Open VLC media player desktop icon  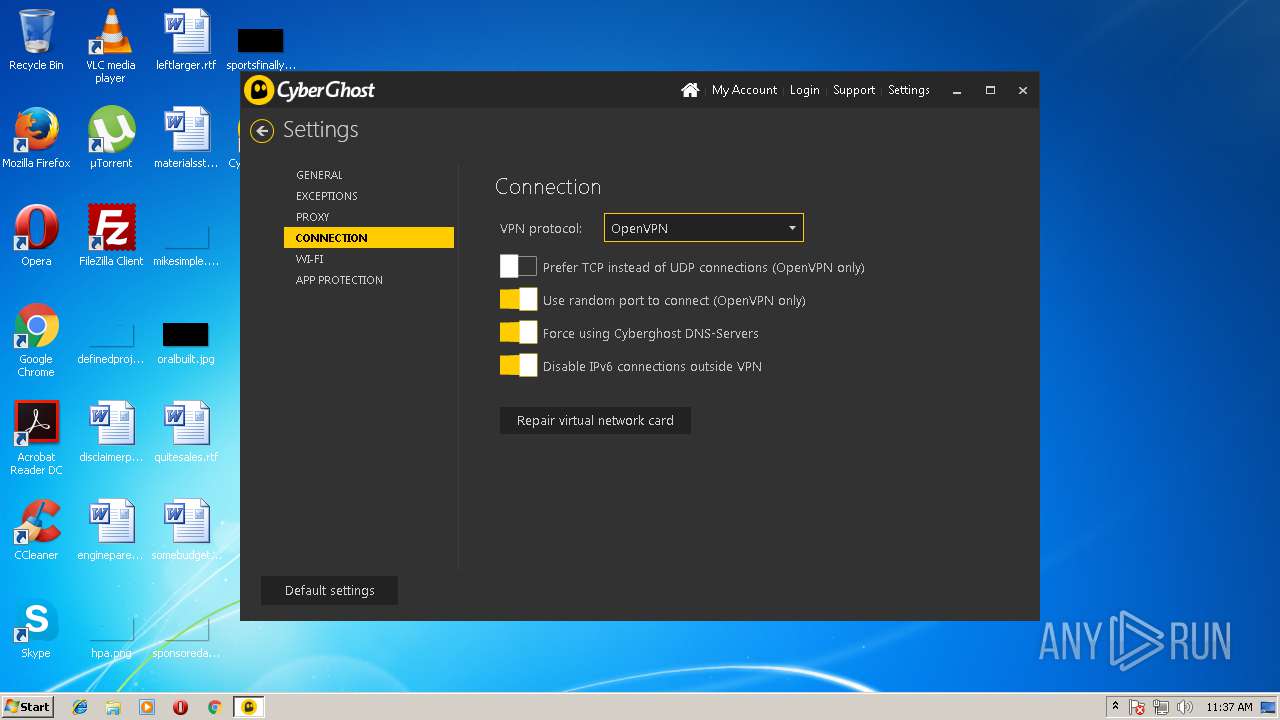click(110, 46)
